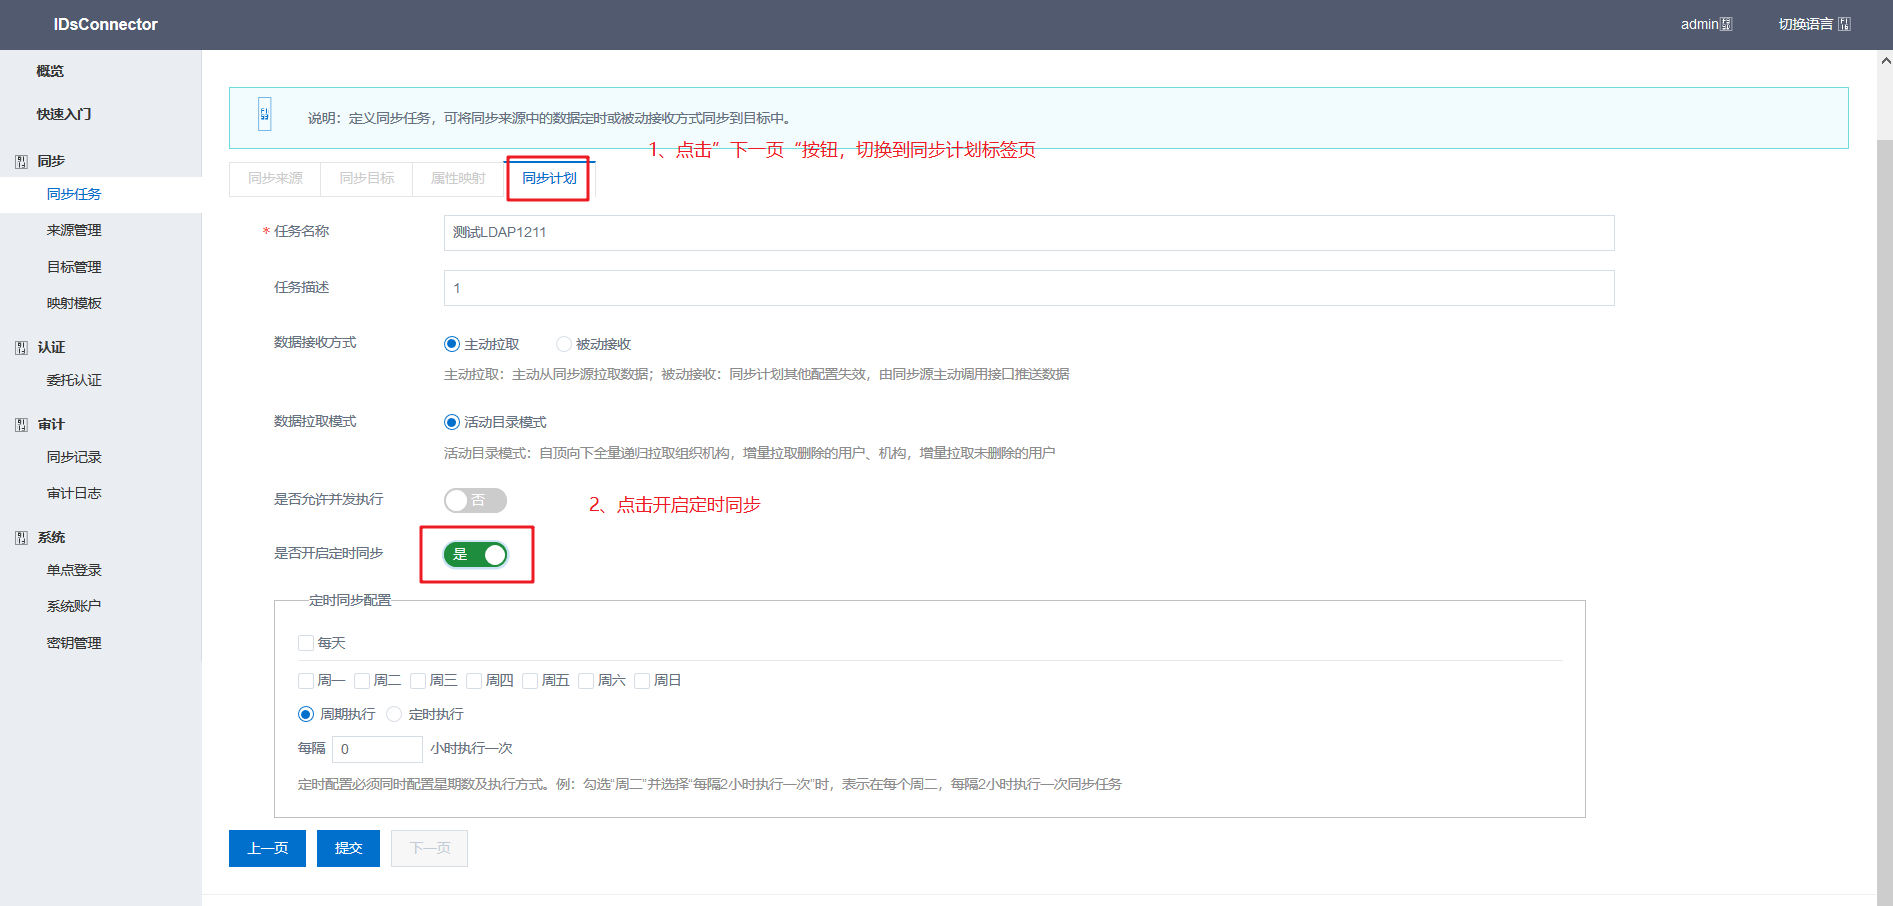The height and width of the screenshot is (906, 1893).
Task: Click the disabled 下一页 button
Action: click(x=429, y=849)
